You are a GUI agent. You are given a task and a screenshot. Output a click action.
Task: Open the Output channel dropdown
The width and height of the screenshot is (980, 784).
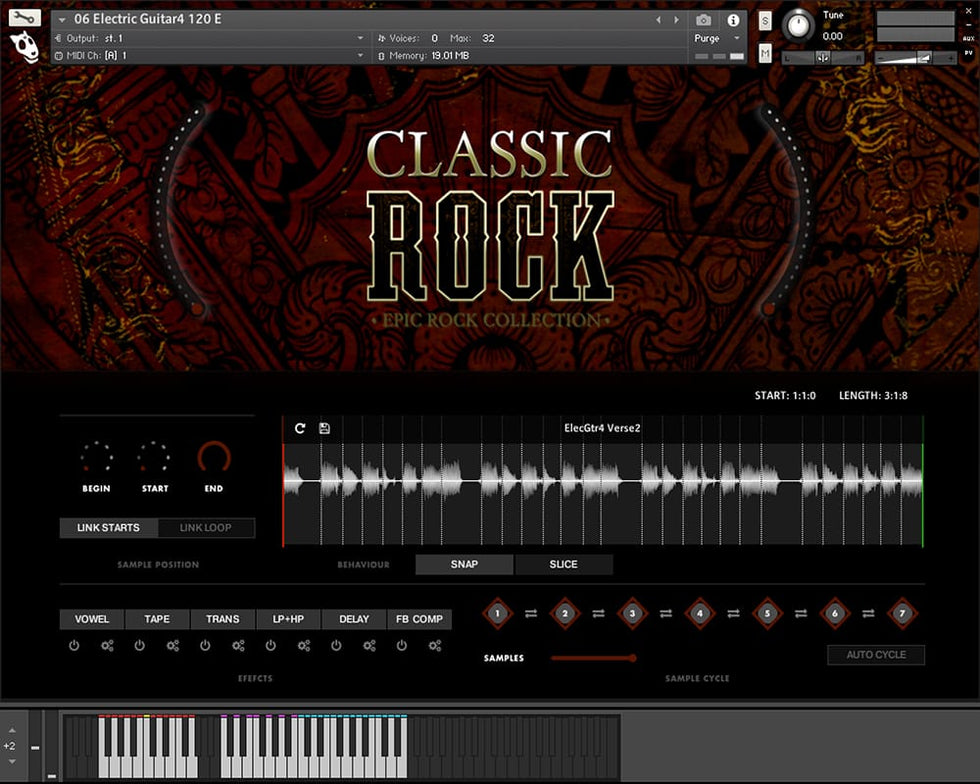tap(360, 38)
